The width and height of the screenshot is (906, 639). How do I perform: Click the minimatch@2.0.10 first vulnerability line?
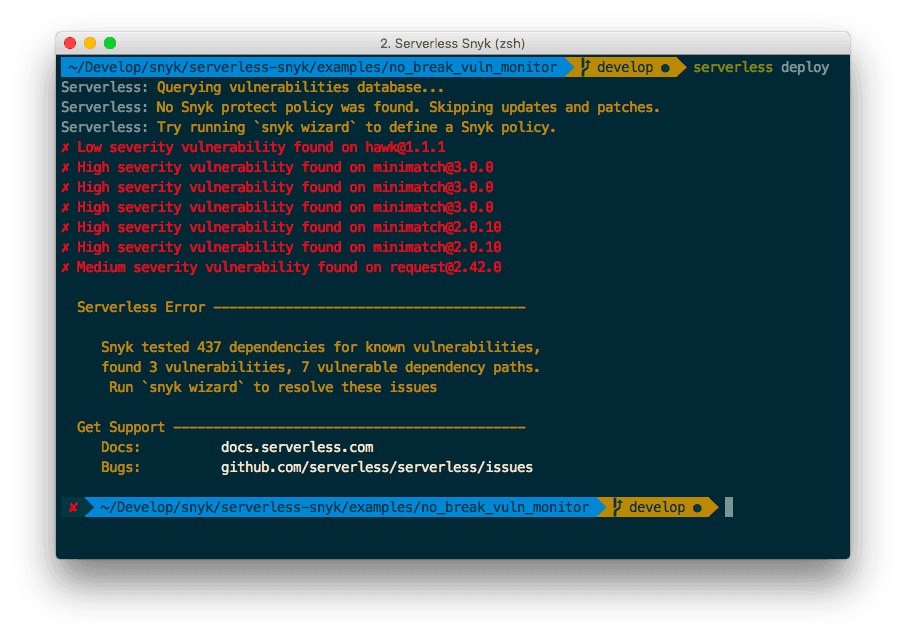281,228
